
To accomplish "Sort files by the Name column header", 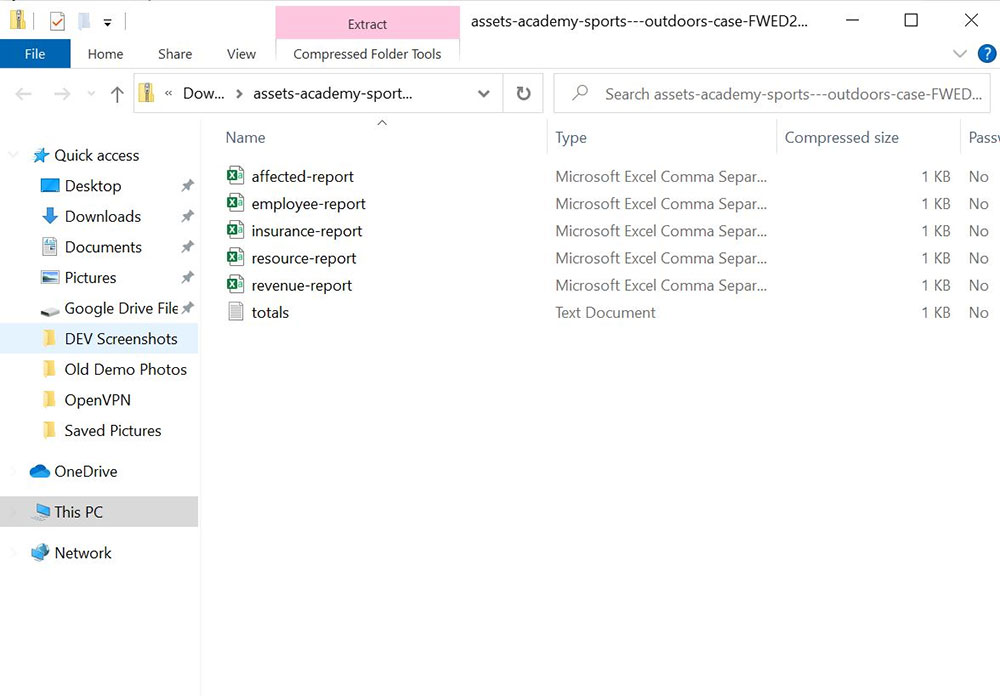I will pos(246,138).
